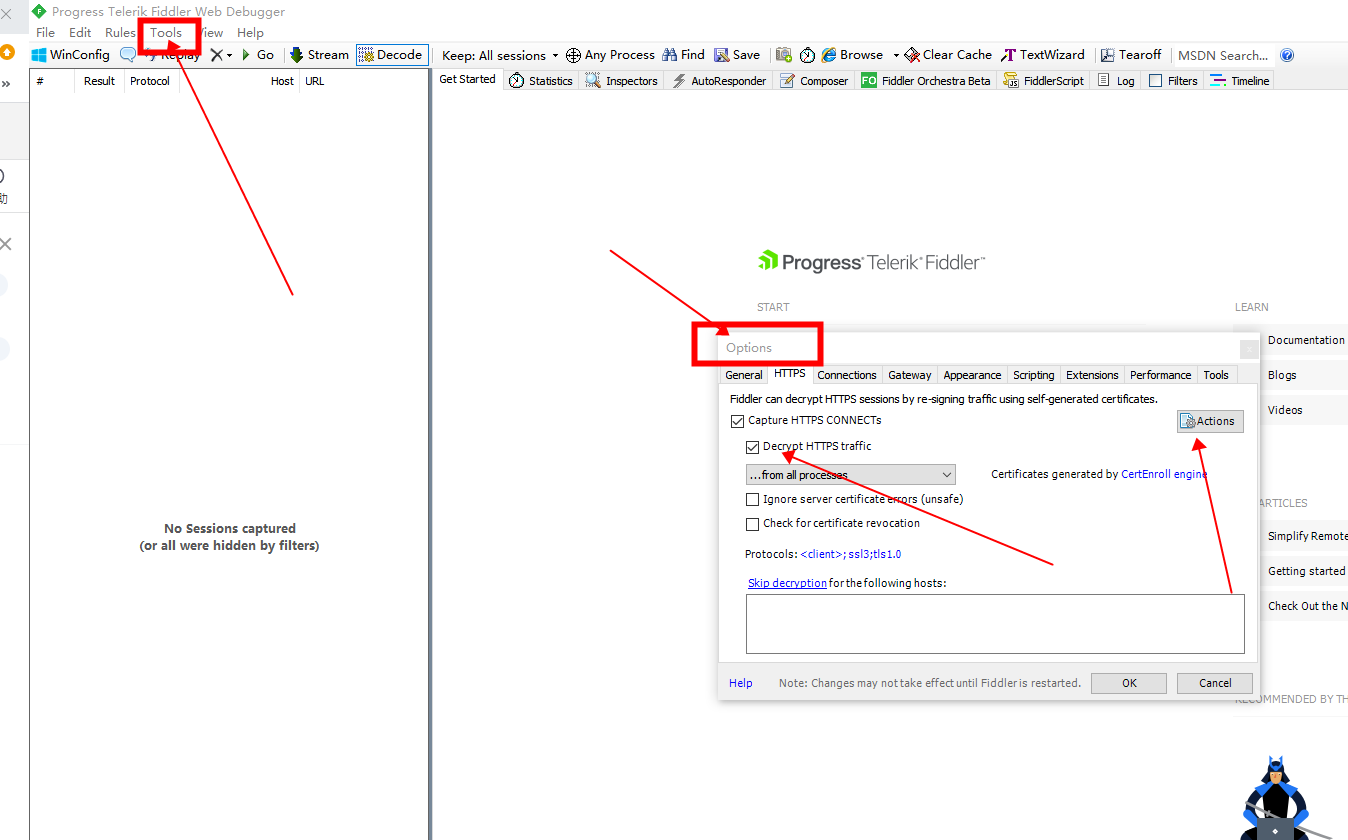Click the Save sessions toolbar icon
The height and width of the screenshot is (840, 1348).
[737, 55]
